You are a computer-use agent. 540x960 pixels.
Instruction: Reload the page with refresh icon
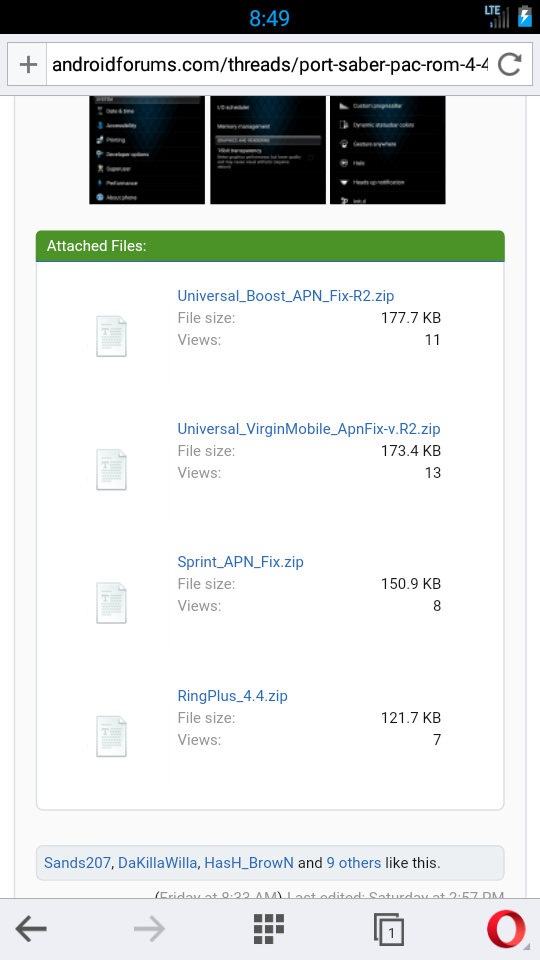coord(509,64)
